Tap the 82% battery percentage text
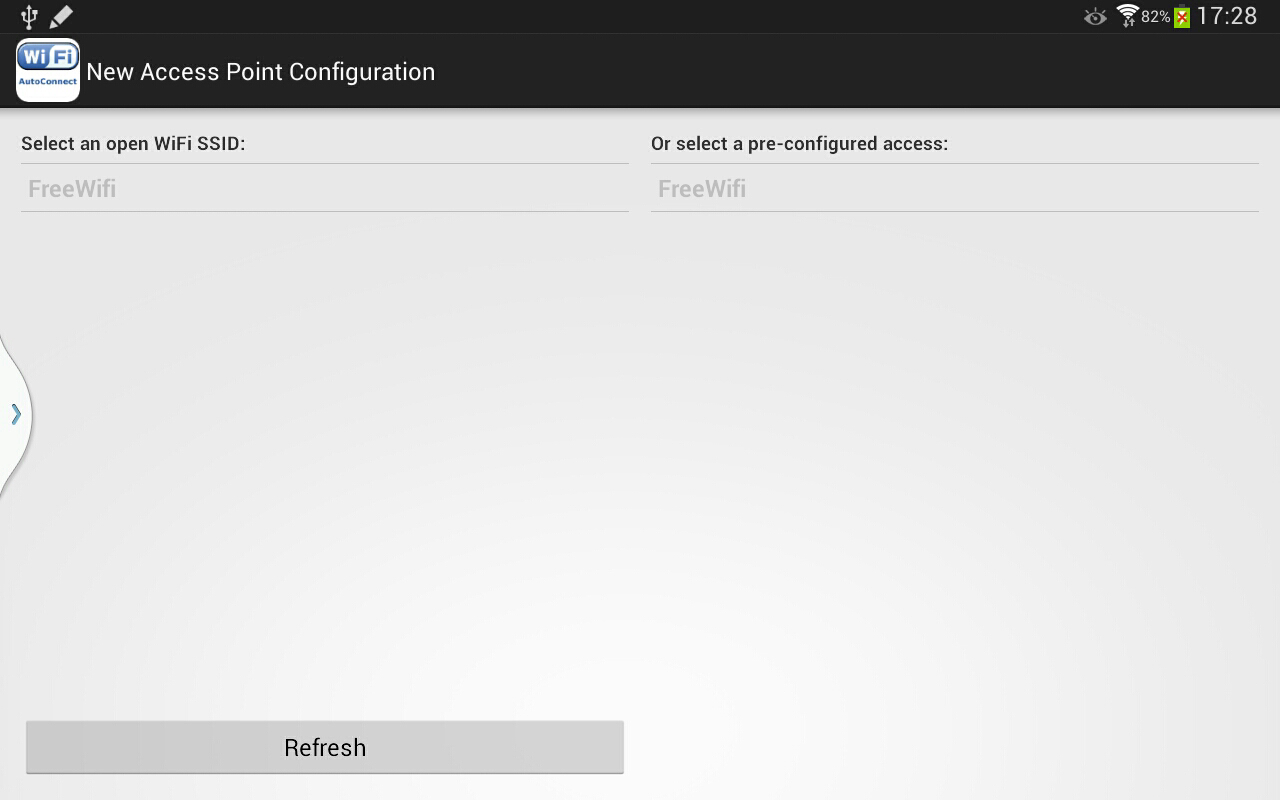Image resolution: width=1280 pixels, height=800 pixels. (x=1155, y=17)
